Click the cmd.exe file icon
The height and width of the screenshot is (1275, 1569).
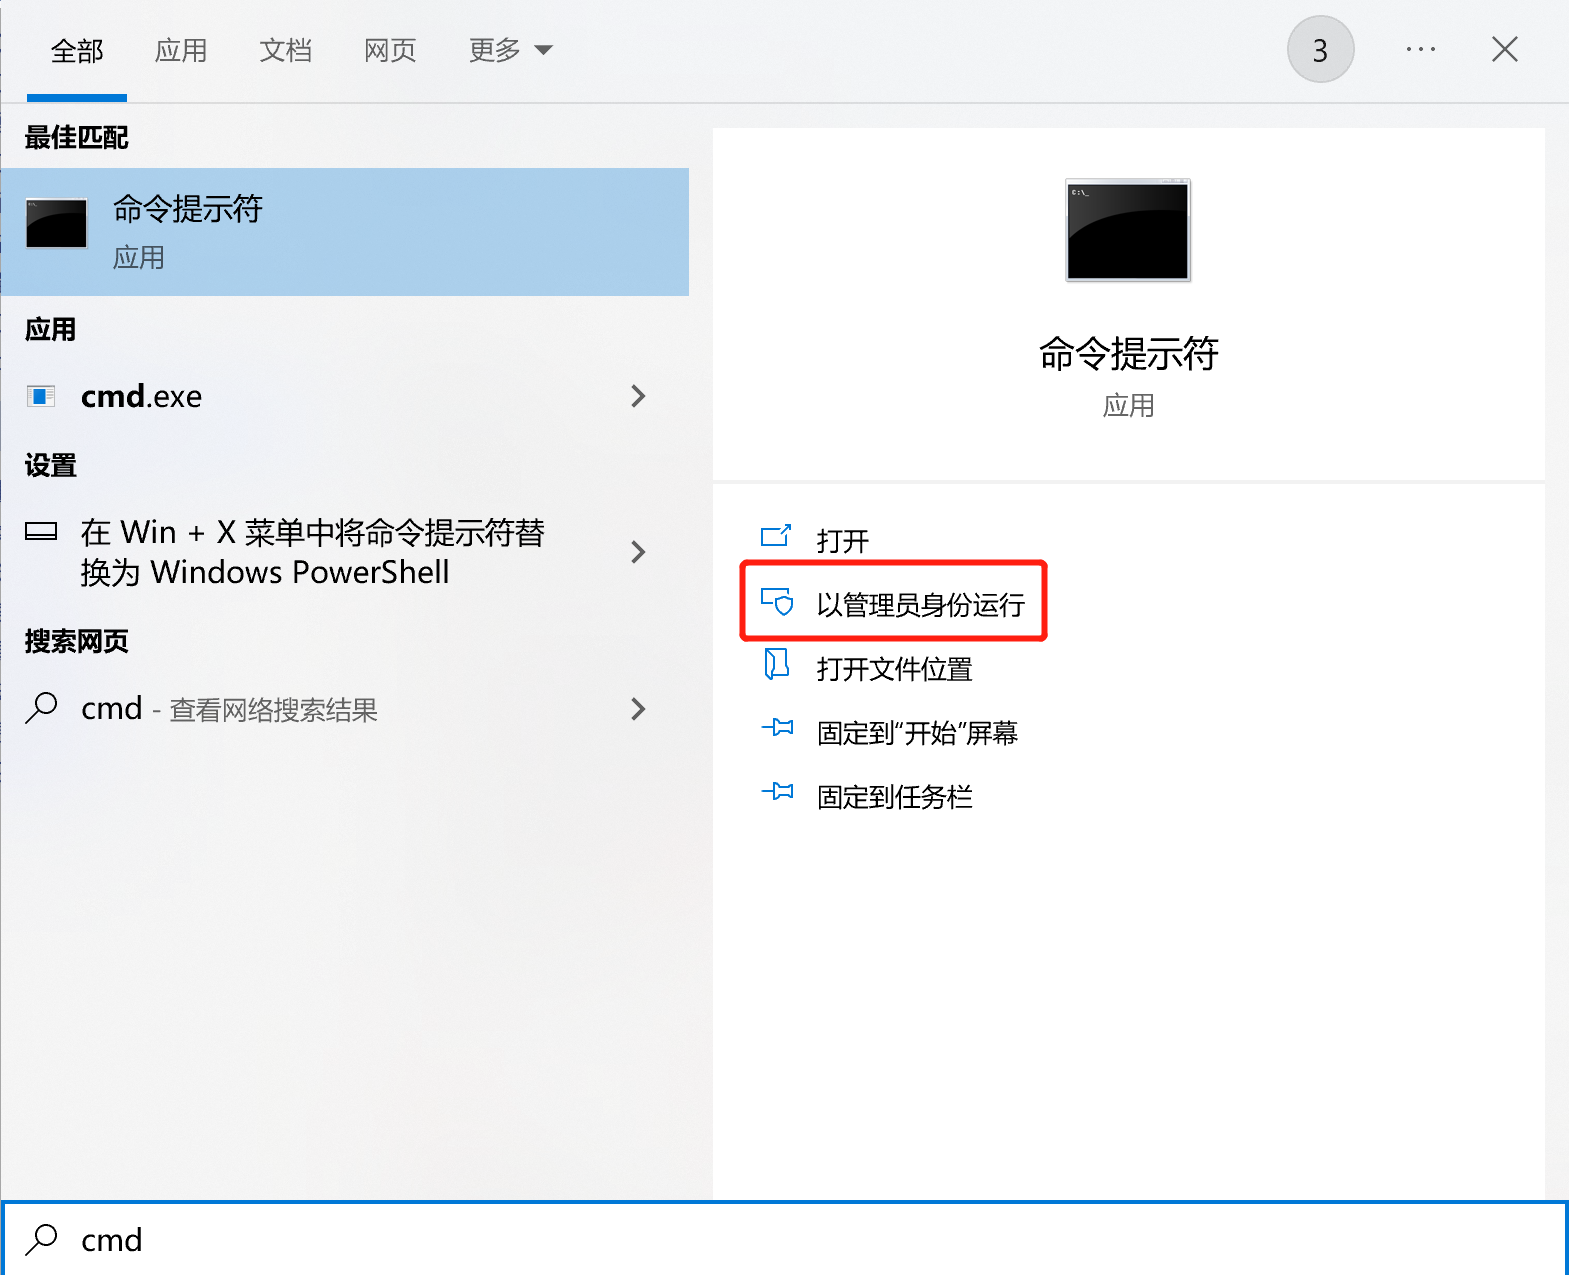click(x=41, y=397)
